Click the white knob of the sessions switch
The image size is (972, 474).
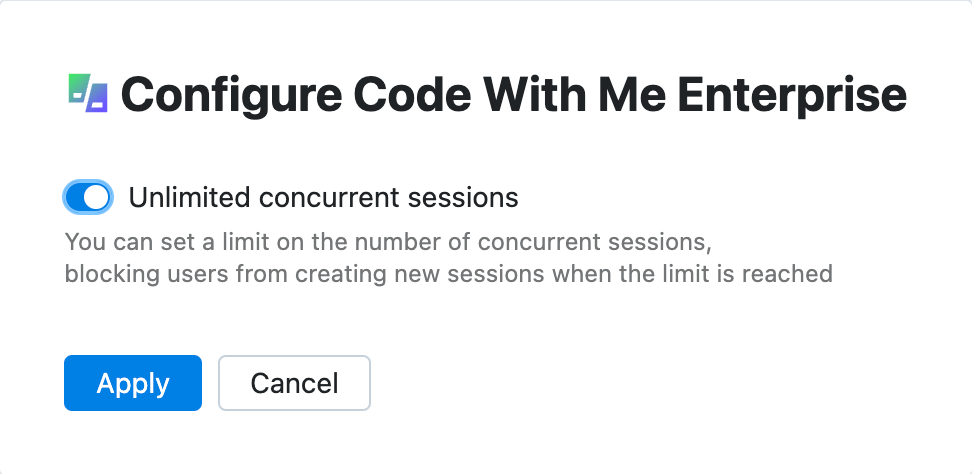point(96,198)
